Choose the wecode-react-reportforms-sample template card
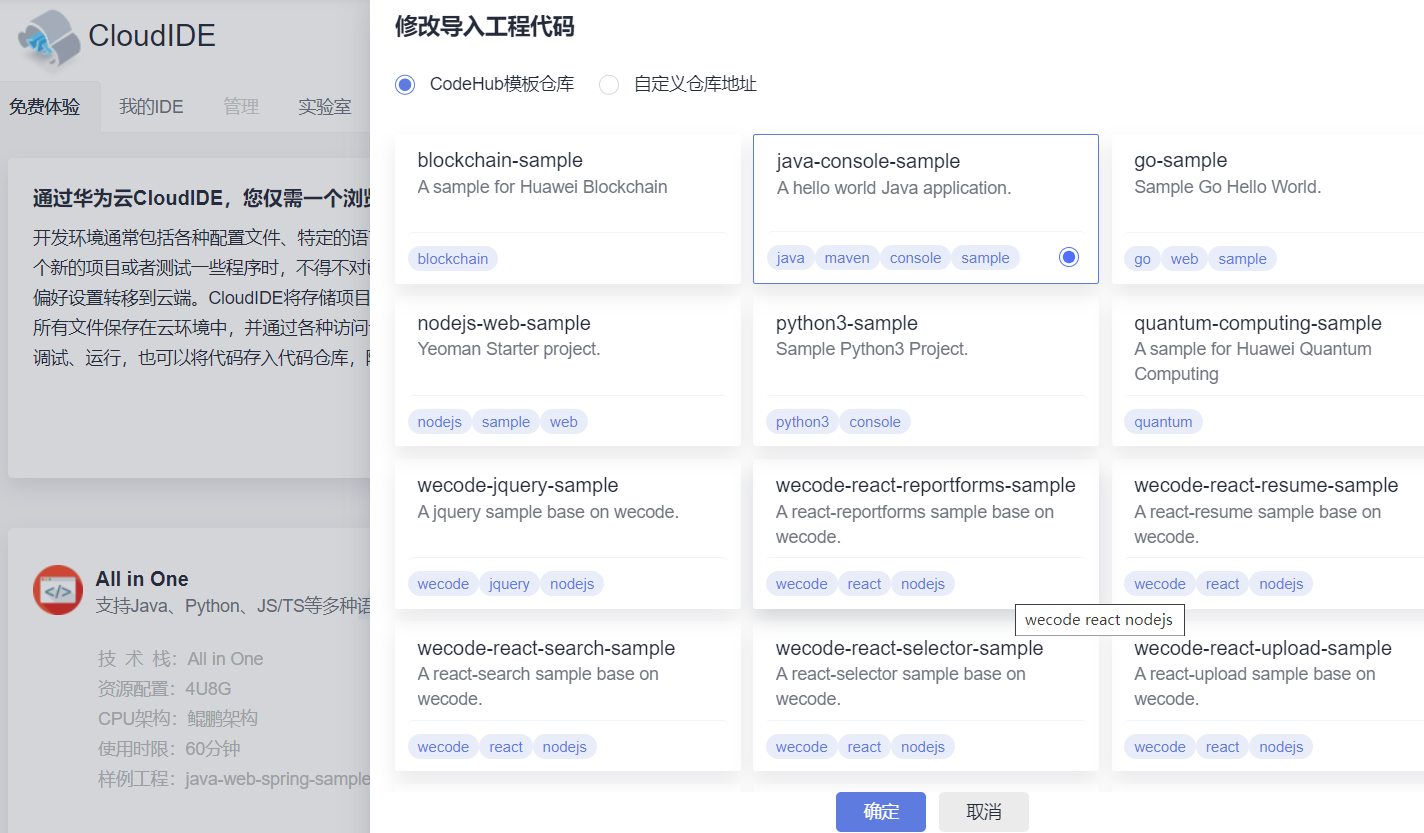This screenshot has height=833, width=1424. point(926,534)
